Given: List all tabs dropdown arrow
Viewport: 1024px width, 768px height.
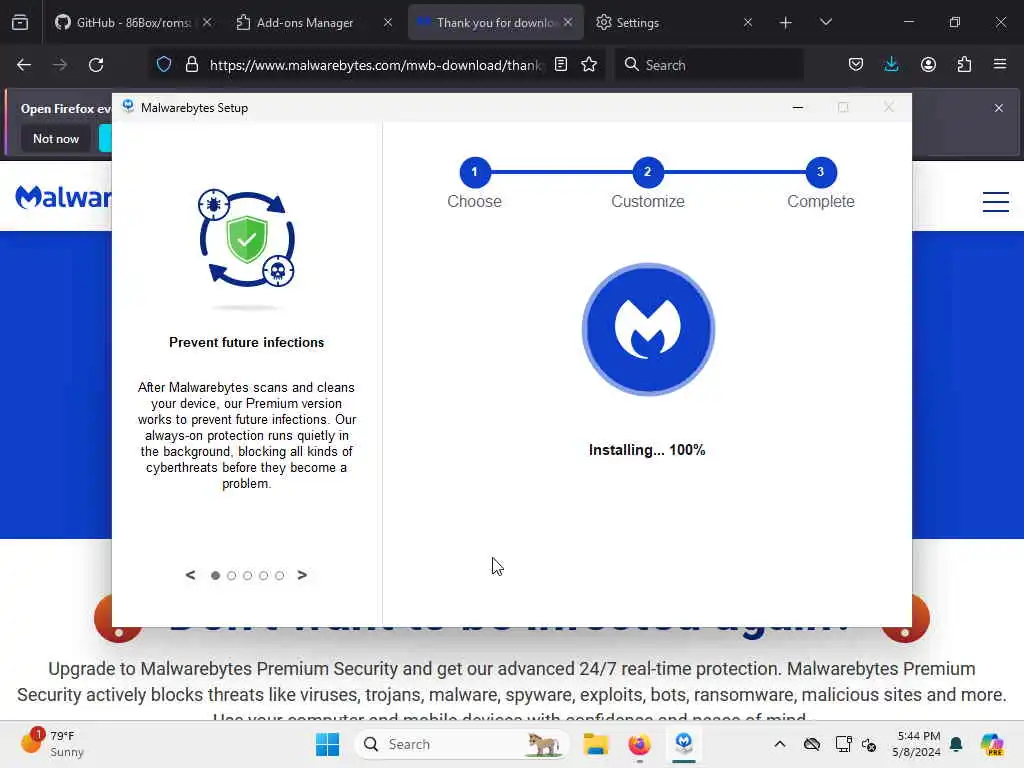Looking at the screenshot, I should coord(825,22).
